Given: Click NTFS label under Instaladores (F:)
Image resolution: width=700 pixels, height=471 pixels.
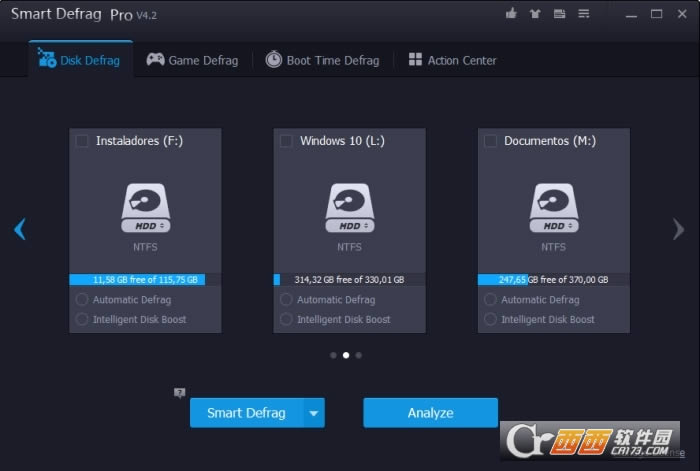Looking at the screenshot, I should coord(145,247).
